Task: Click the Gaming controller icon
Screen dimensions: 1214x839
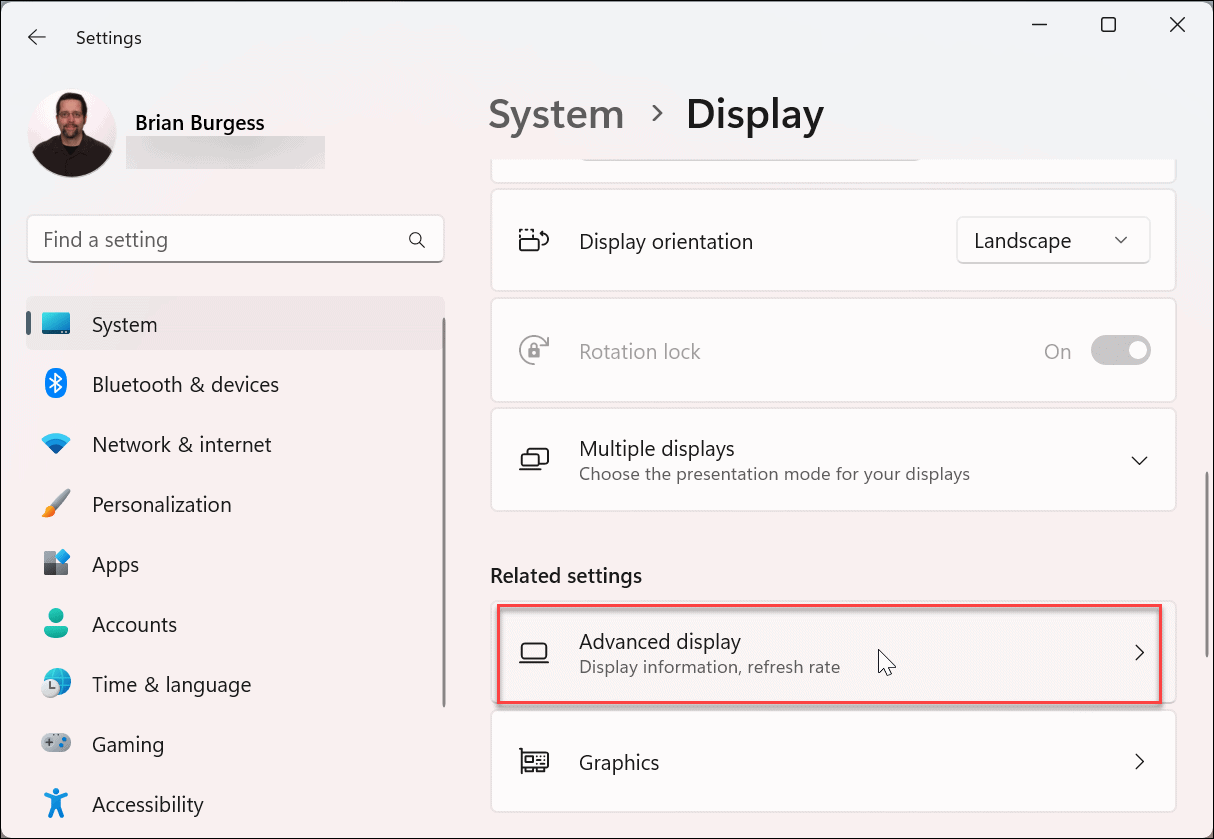Action: point(55,743)
